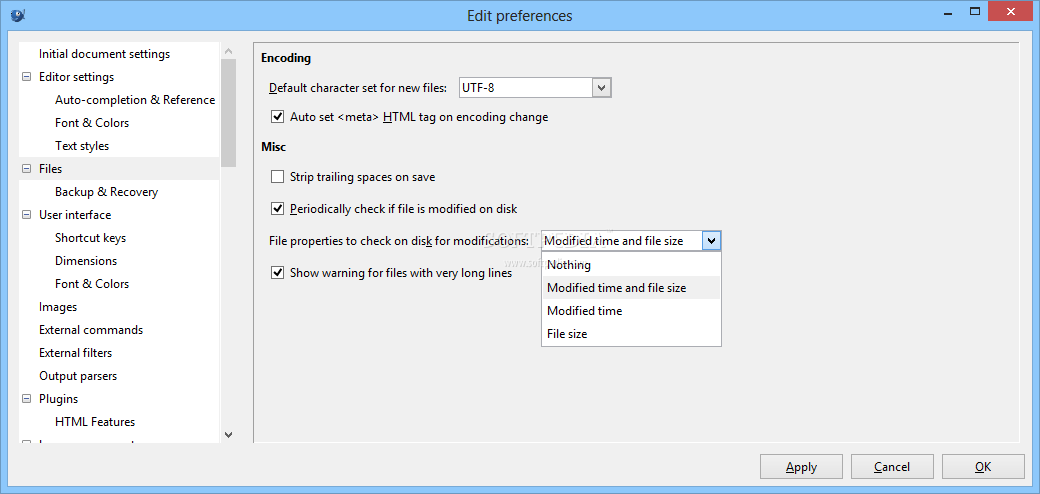Open Backup & Recovery preferences page

tap(106, 192)
